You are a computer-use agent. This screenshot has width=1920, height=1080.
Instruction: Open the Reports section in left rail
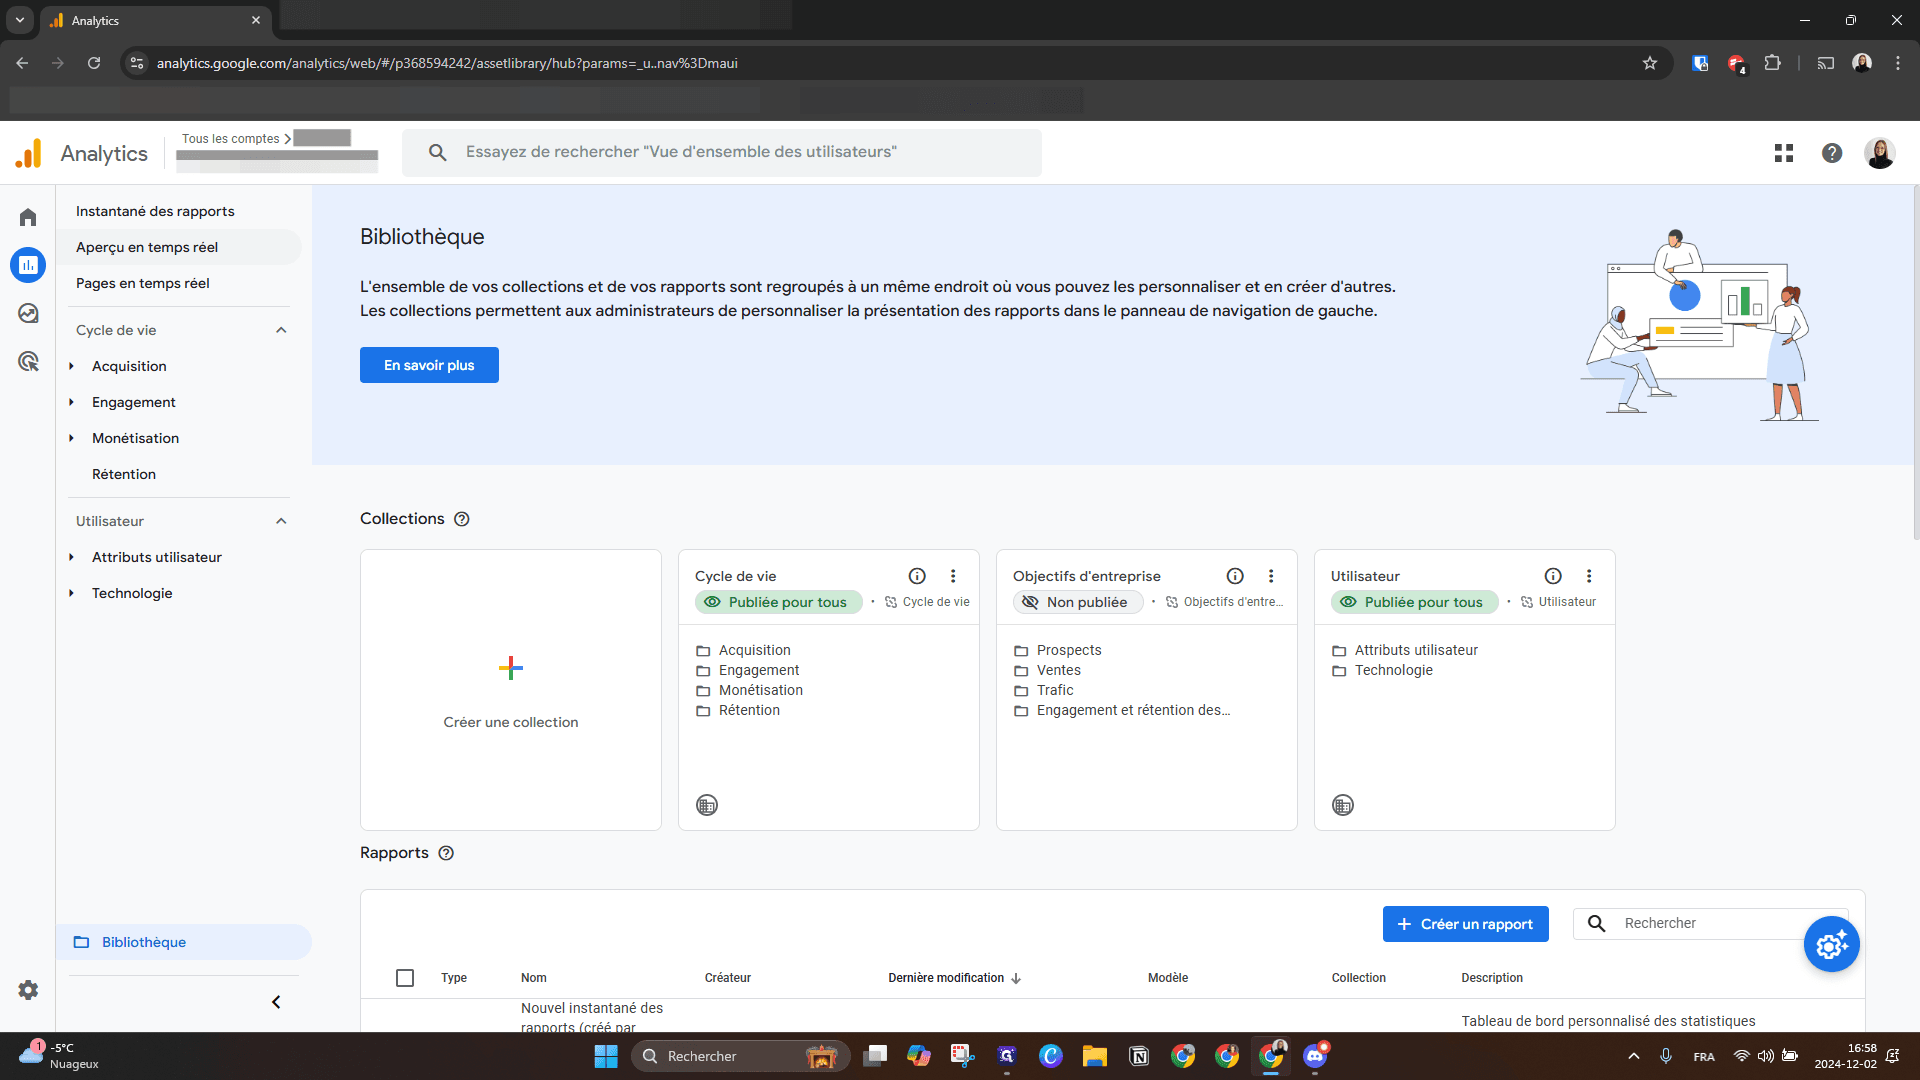point(28,265)
